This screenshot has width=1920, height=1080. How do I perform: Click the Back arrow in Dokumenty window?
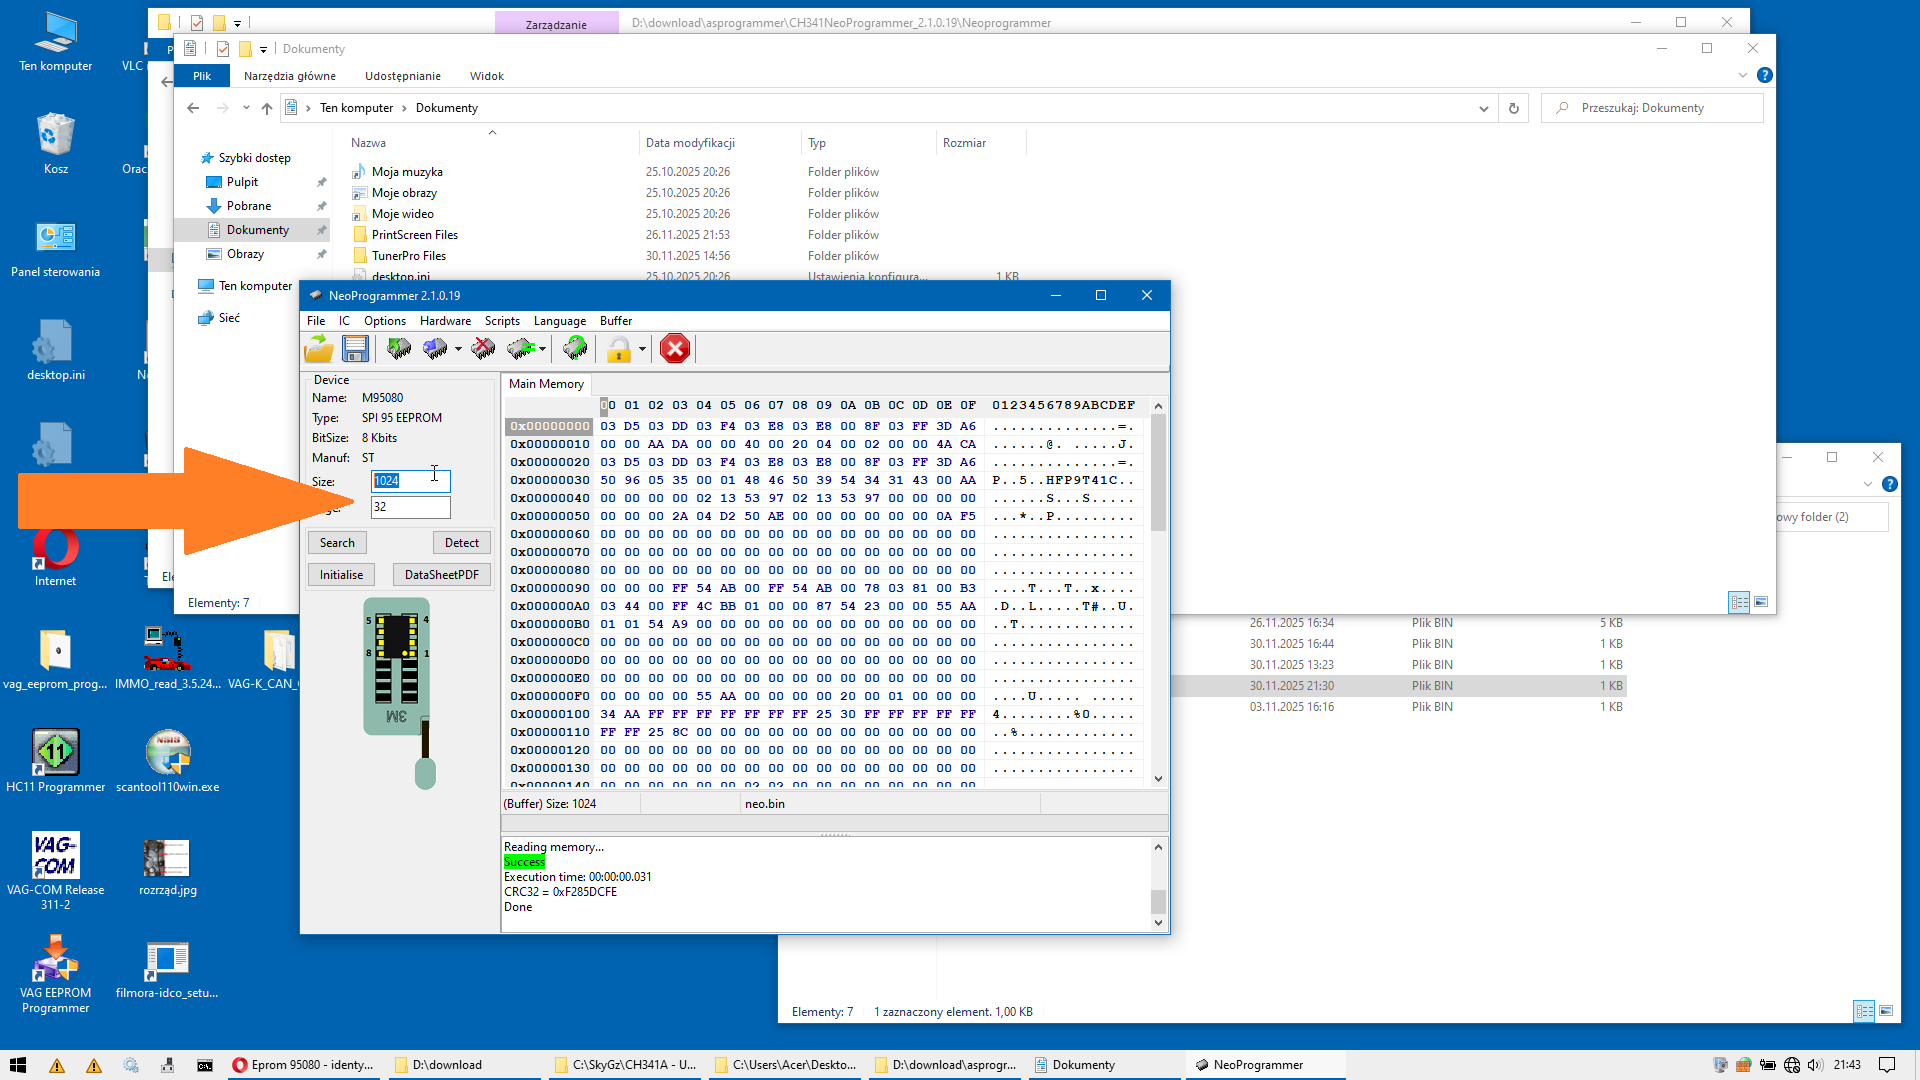click(193, 108)
